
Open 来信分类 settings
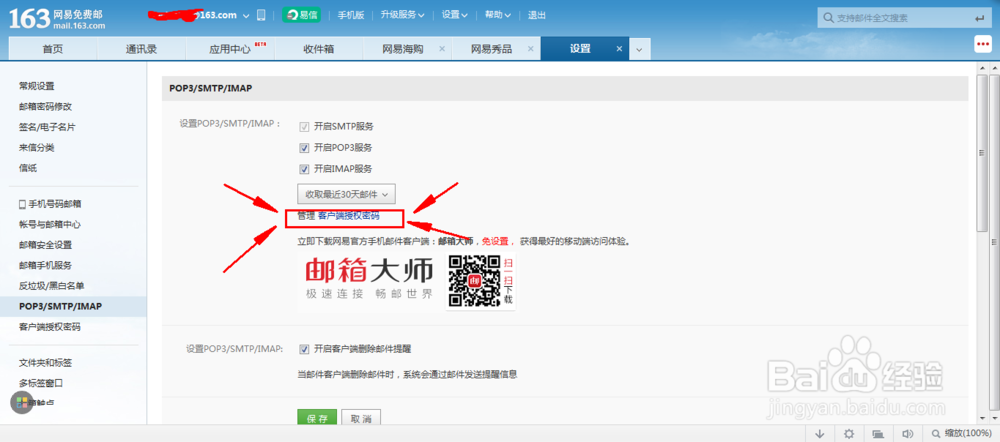[x=36, y=147]
